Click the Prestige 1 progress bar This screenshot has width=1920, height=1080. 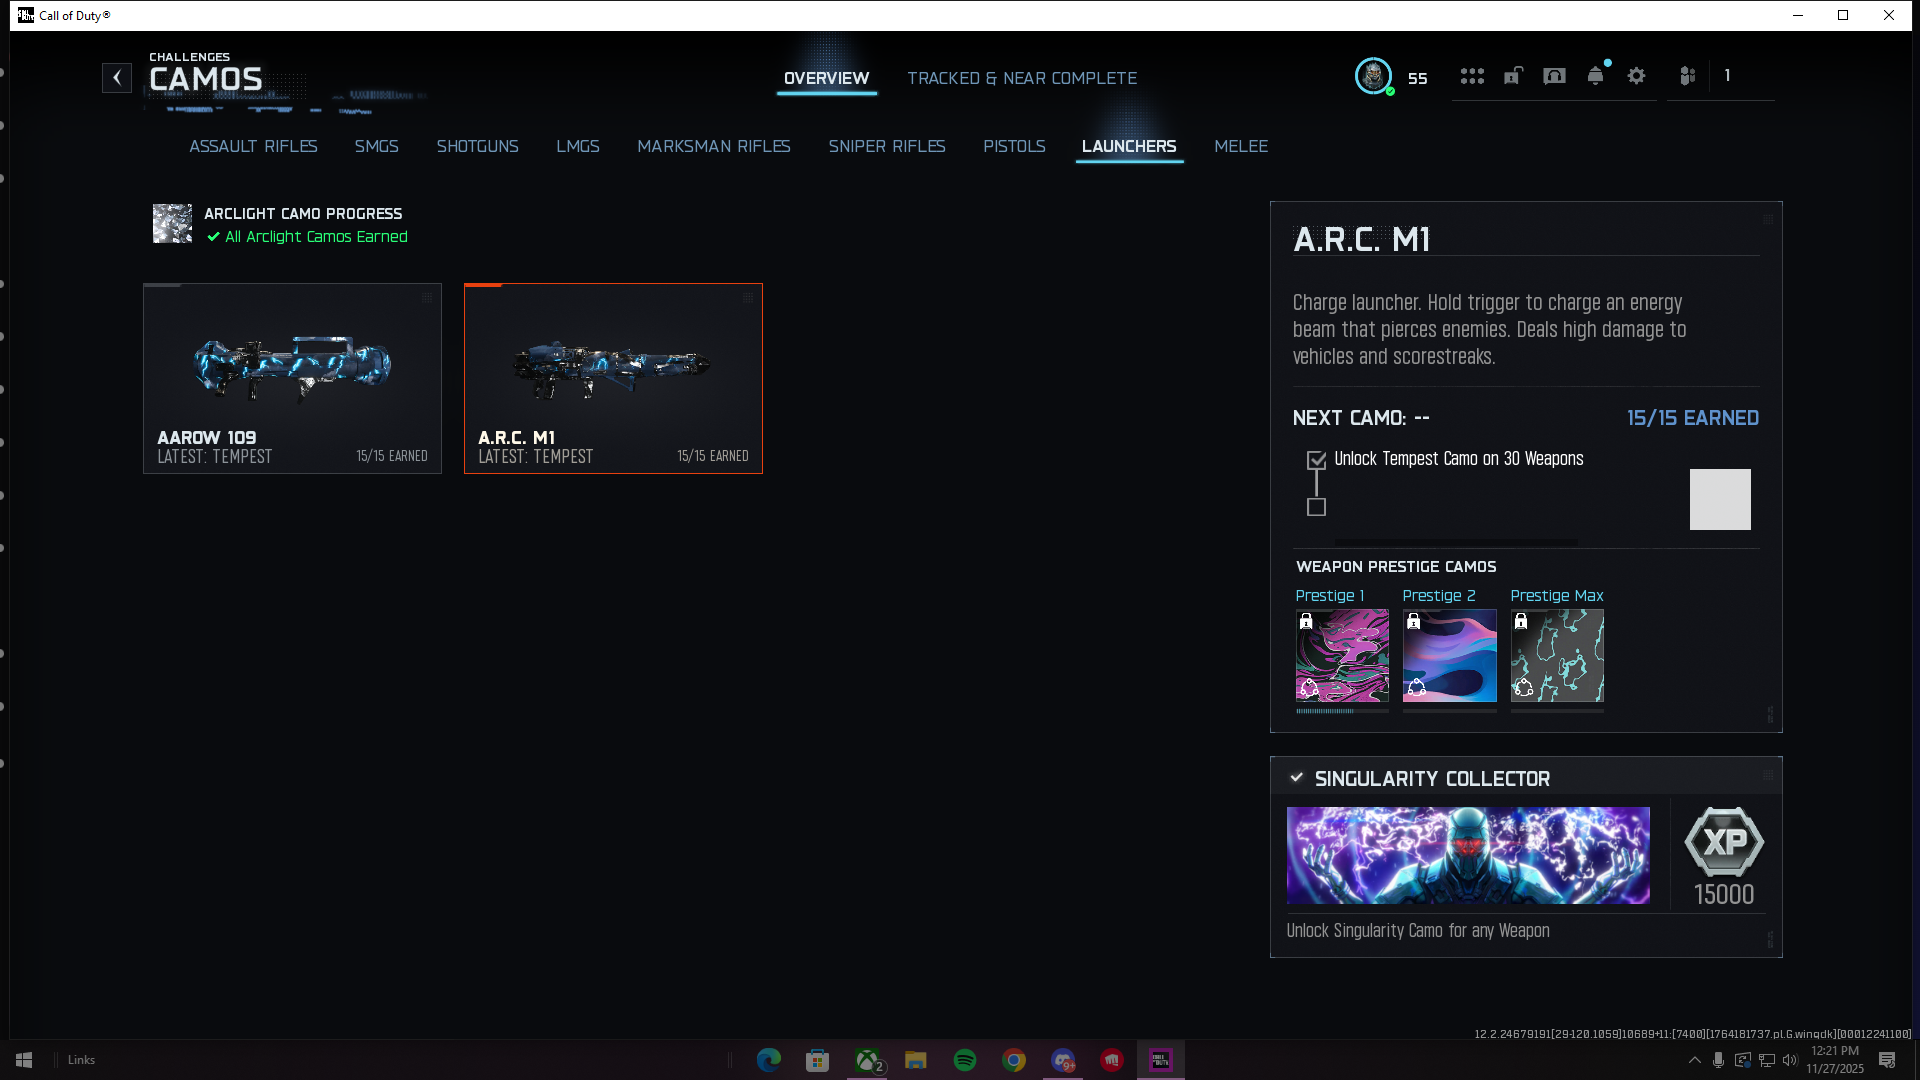point(1342,711)
